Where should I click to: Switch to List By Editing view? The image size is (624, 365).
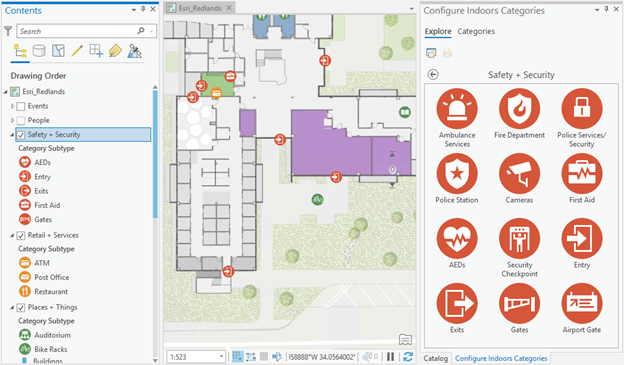[x=77, y=51]
